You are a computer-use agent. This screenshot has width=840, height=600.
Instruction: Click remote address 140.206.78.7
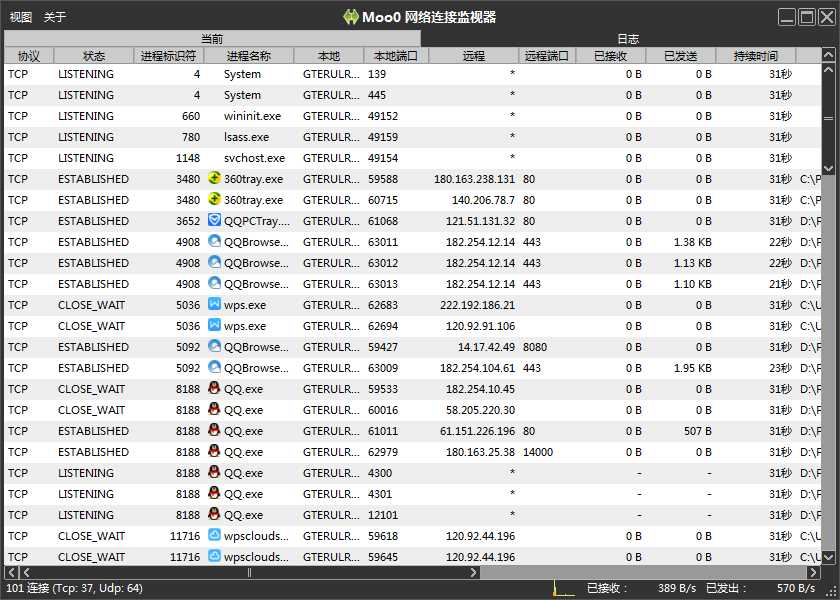point(483,200)
